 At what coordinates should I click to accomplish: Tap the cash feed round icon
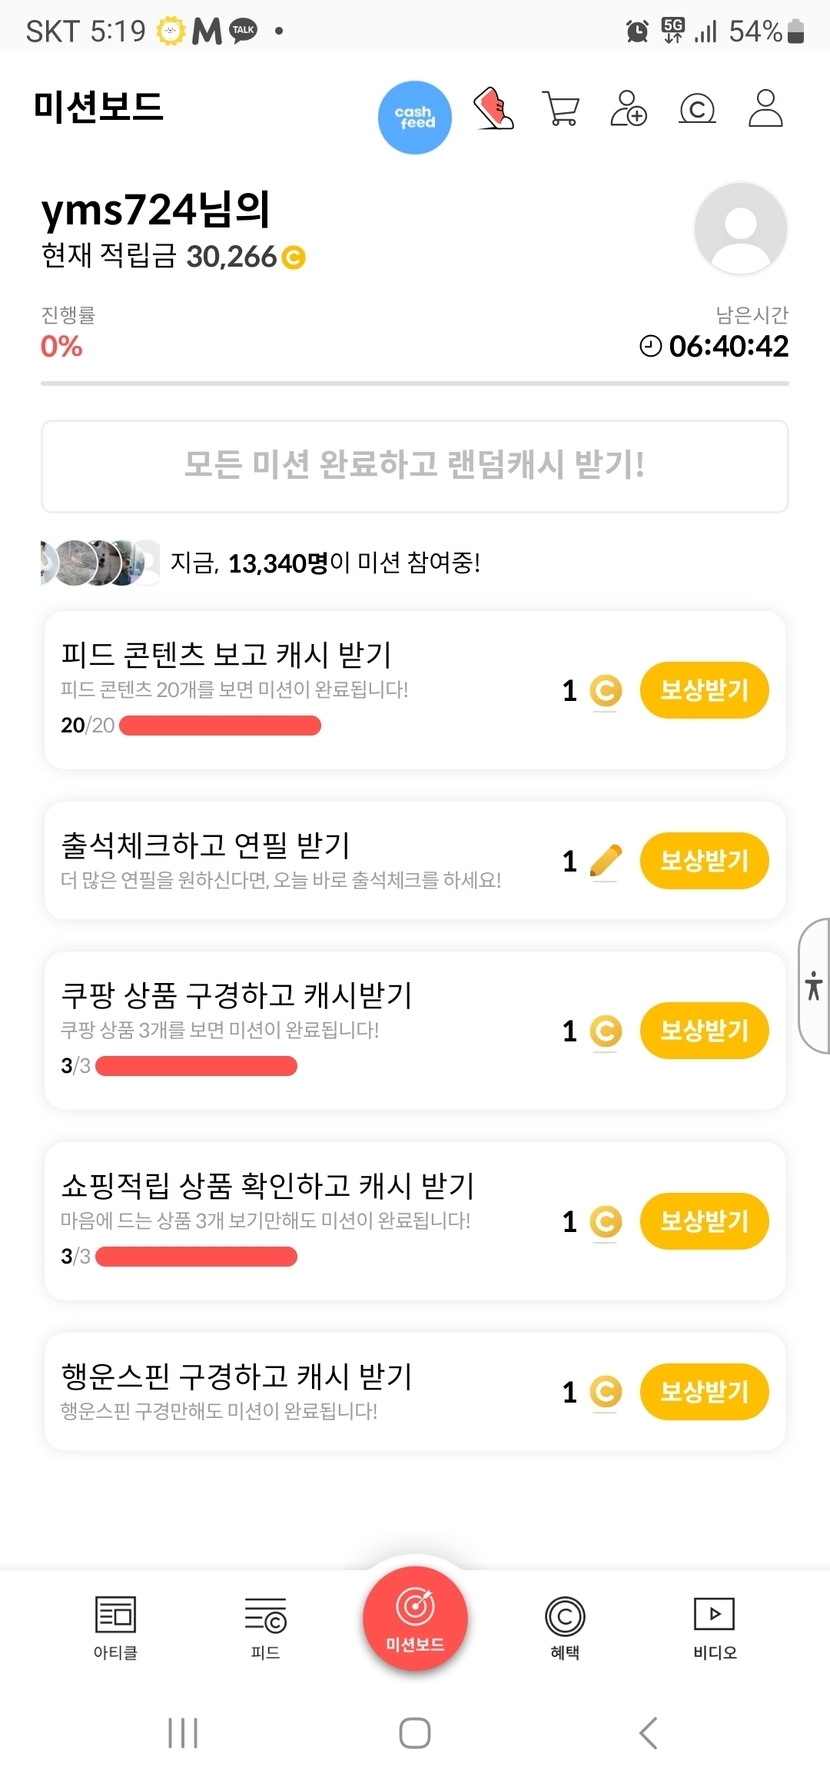pyautogui.click(x=414, y=117)
